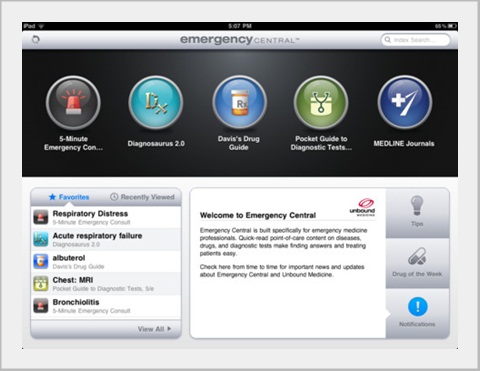Switch to the Favorites tab
The width and height of the screenshot is (480, 371).
[69, 197]
